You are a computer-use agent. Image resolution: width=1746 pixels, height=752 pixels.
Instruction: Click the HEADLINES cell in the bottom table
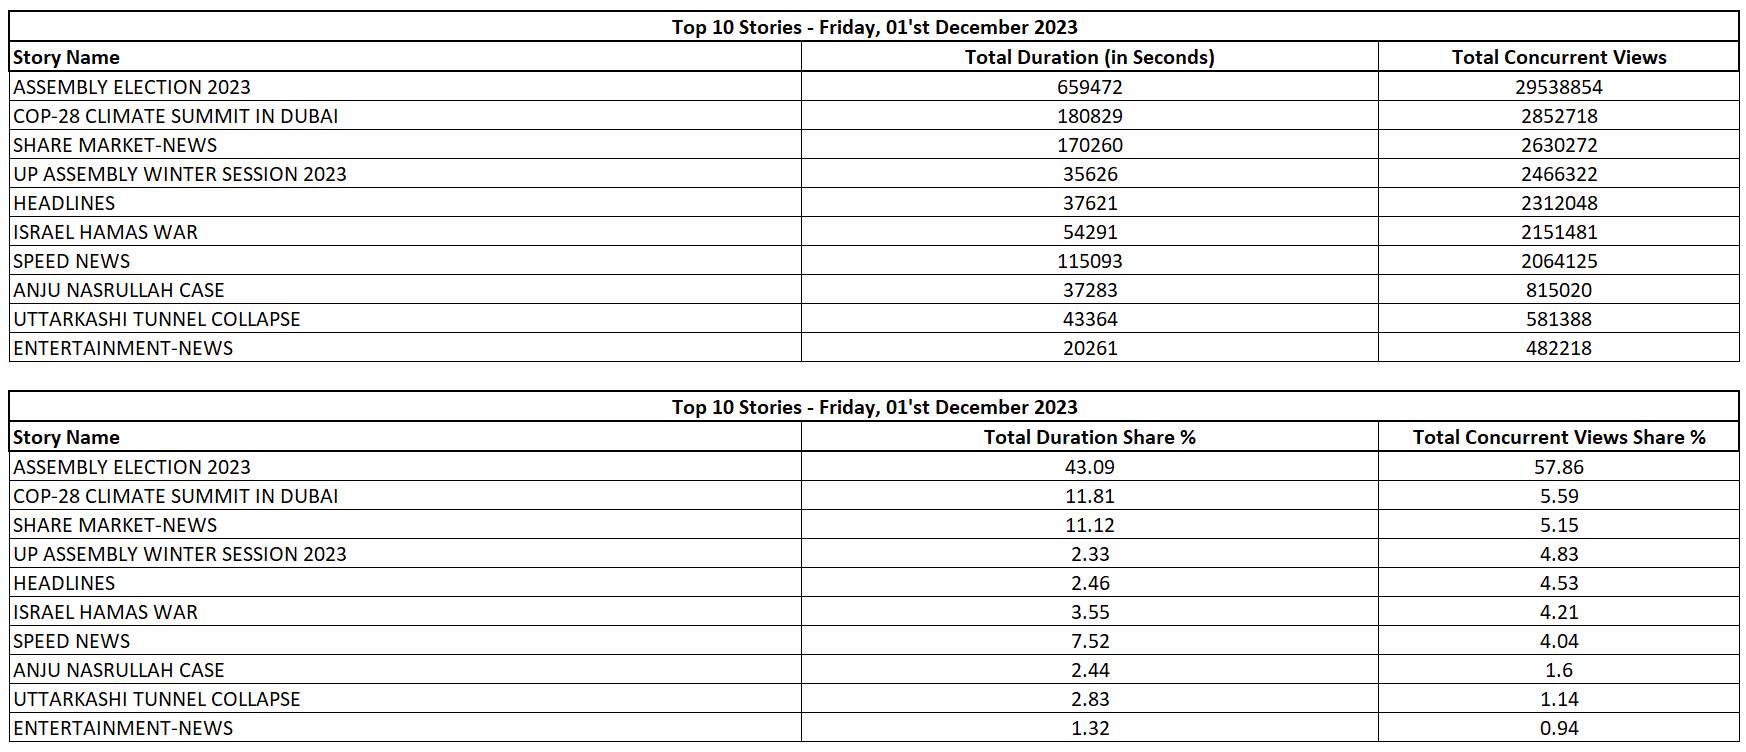coord(64,583)
